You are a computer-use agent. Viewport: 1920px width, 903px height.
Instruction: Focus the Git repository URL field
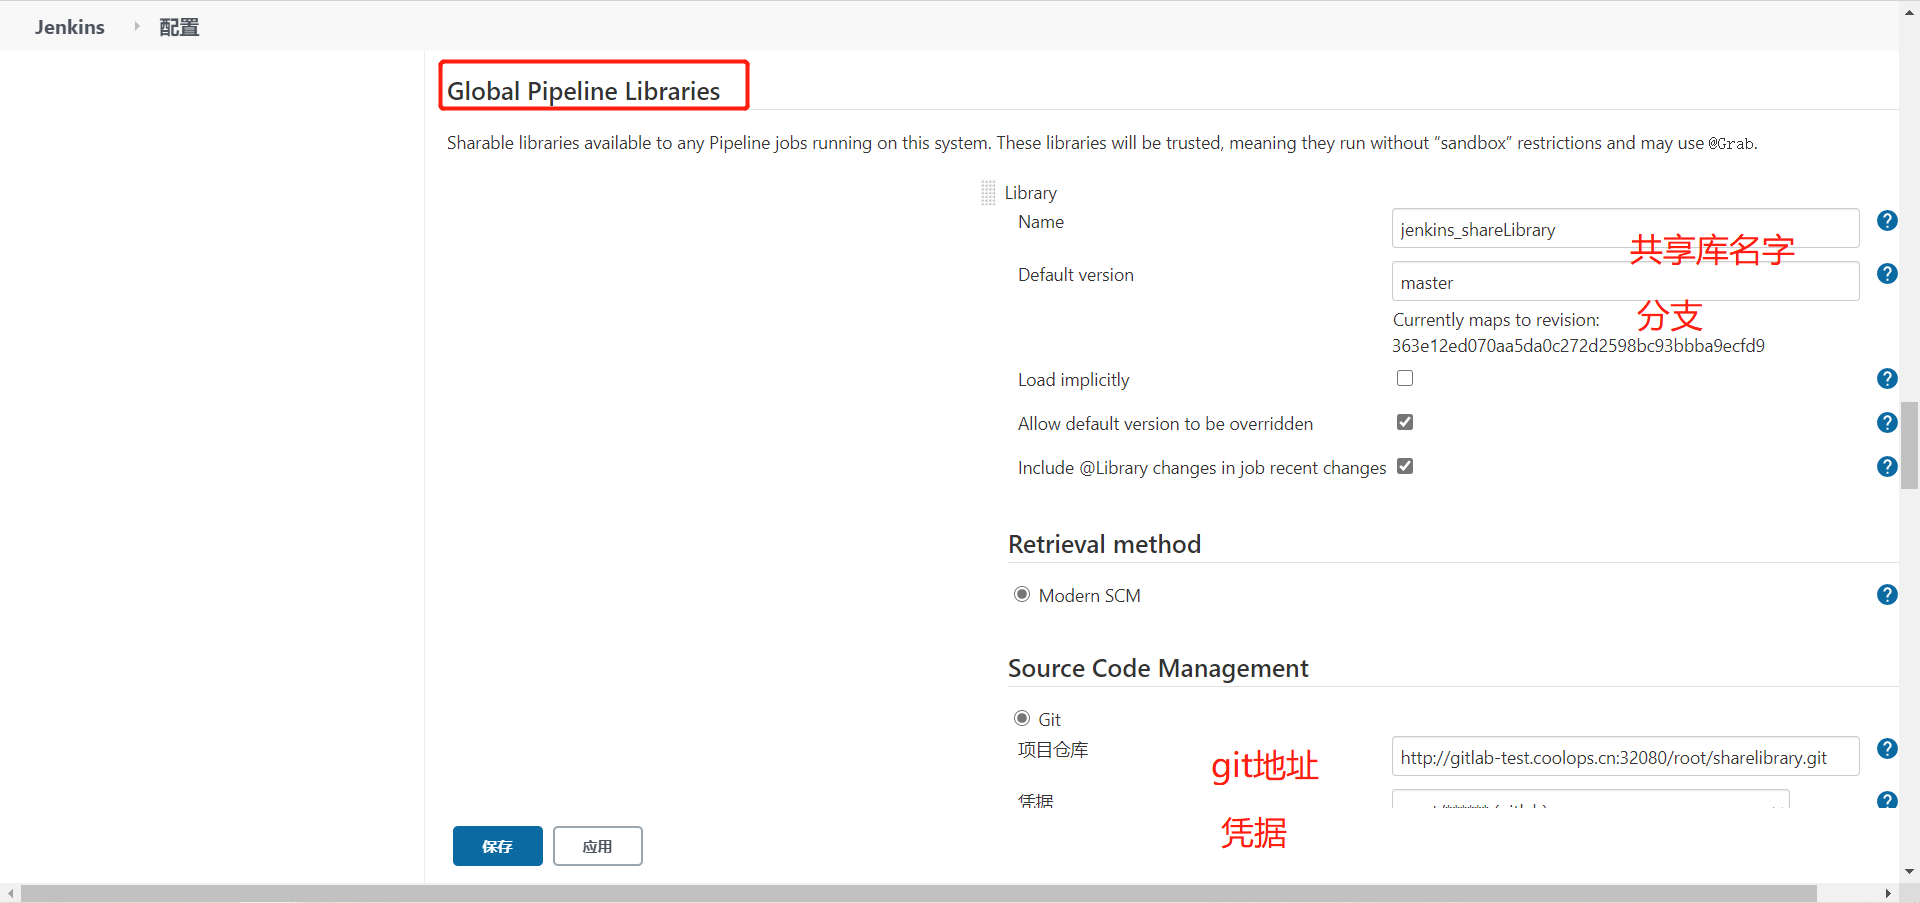coord(1625,756)
